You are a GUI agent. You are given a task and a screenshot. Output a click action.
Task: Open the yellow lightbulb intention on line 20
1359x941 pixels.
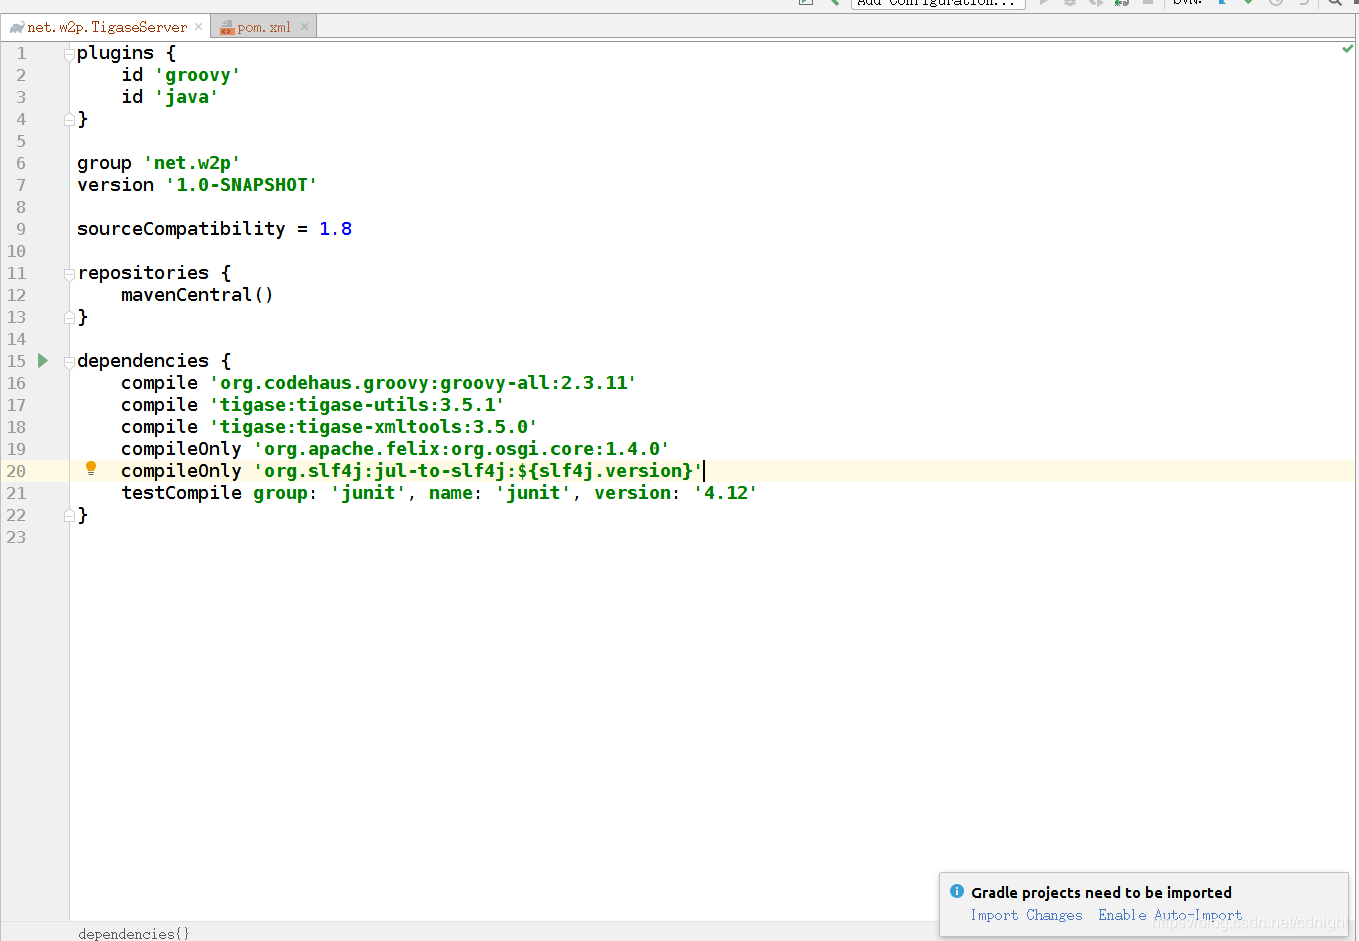click(91, 468)
